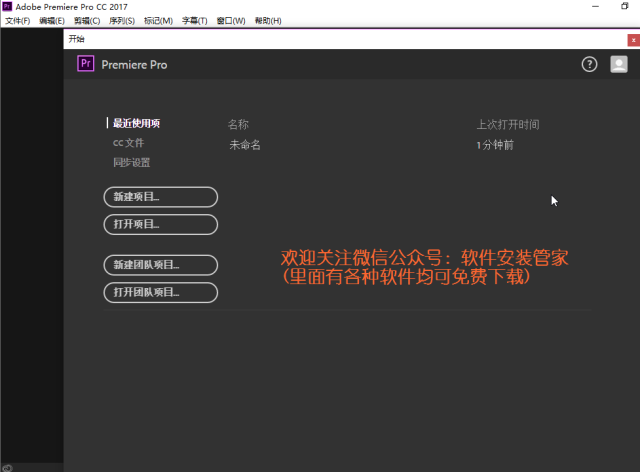Open the 序列(S) menu
Image resolution: width=640 pixels, height=472 pixels.
[x=122, y=20]
